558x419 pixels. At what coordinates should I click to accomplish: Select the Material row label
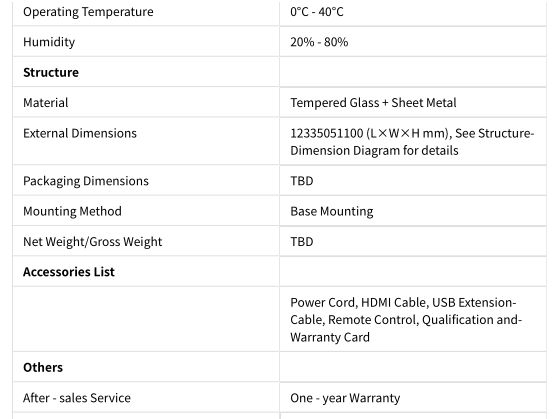point(46,103)
